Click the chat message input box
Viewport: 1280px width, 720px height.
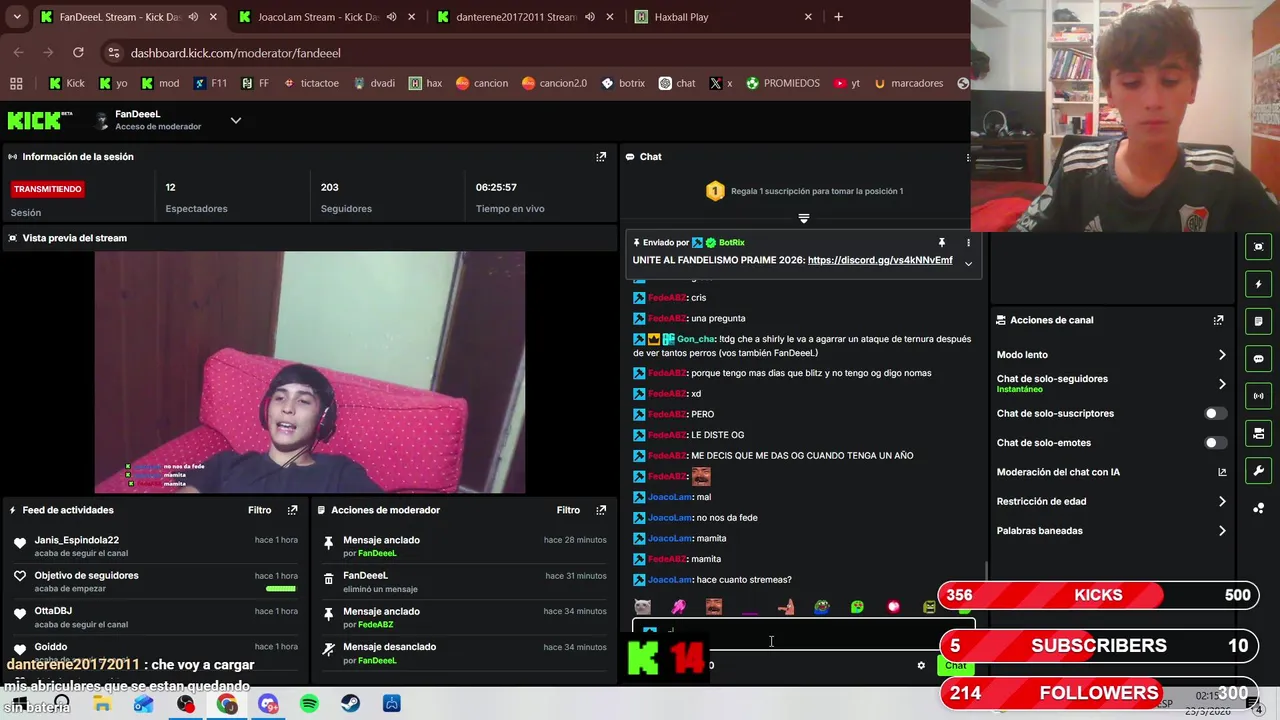click(x=803, y=632)
